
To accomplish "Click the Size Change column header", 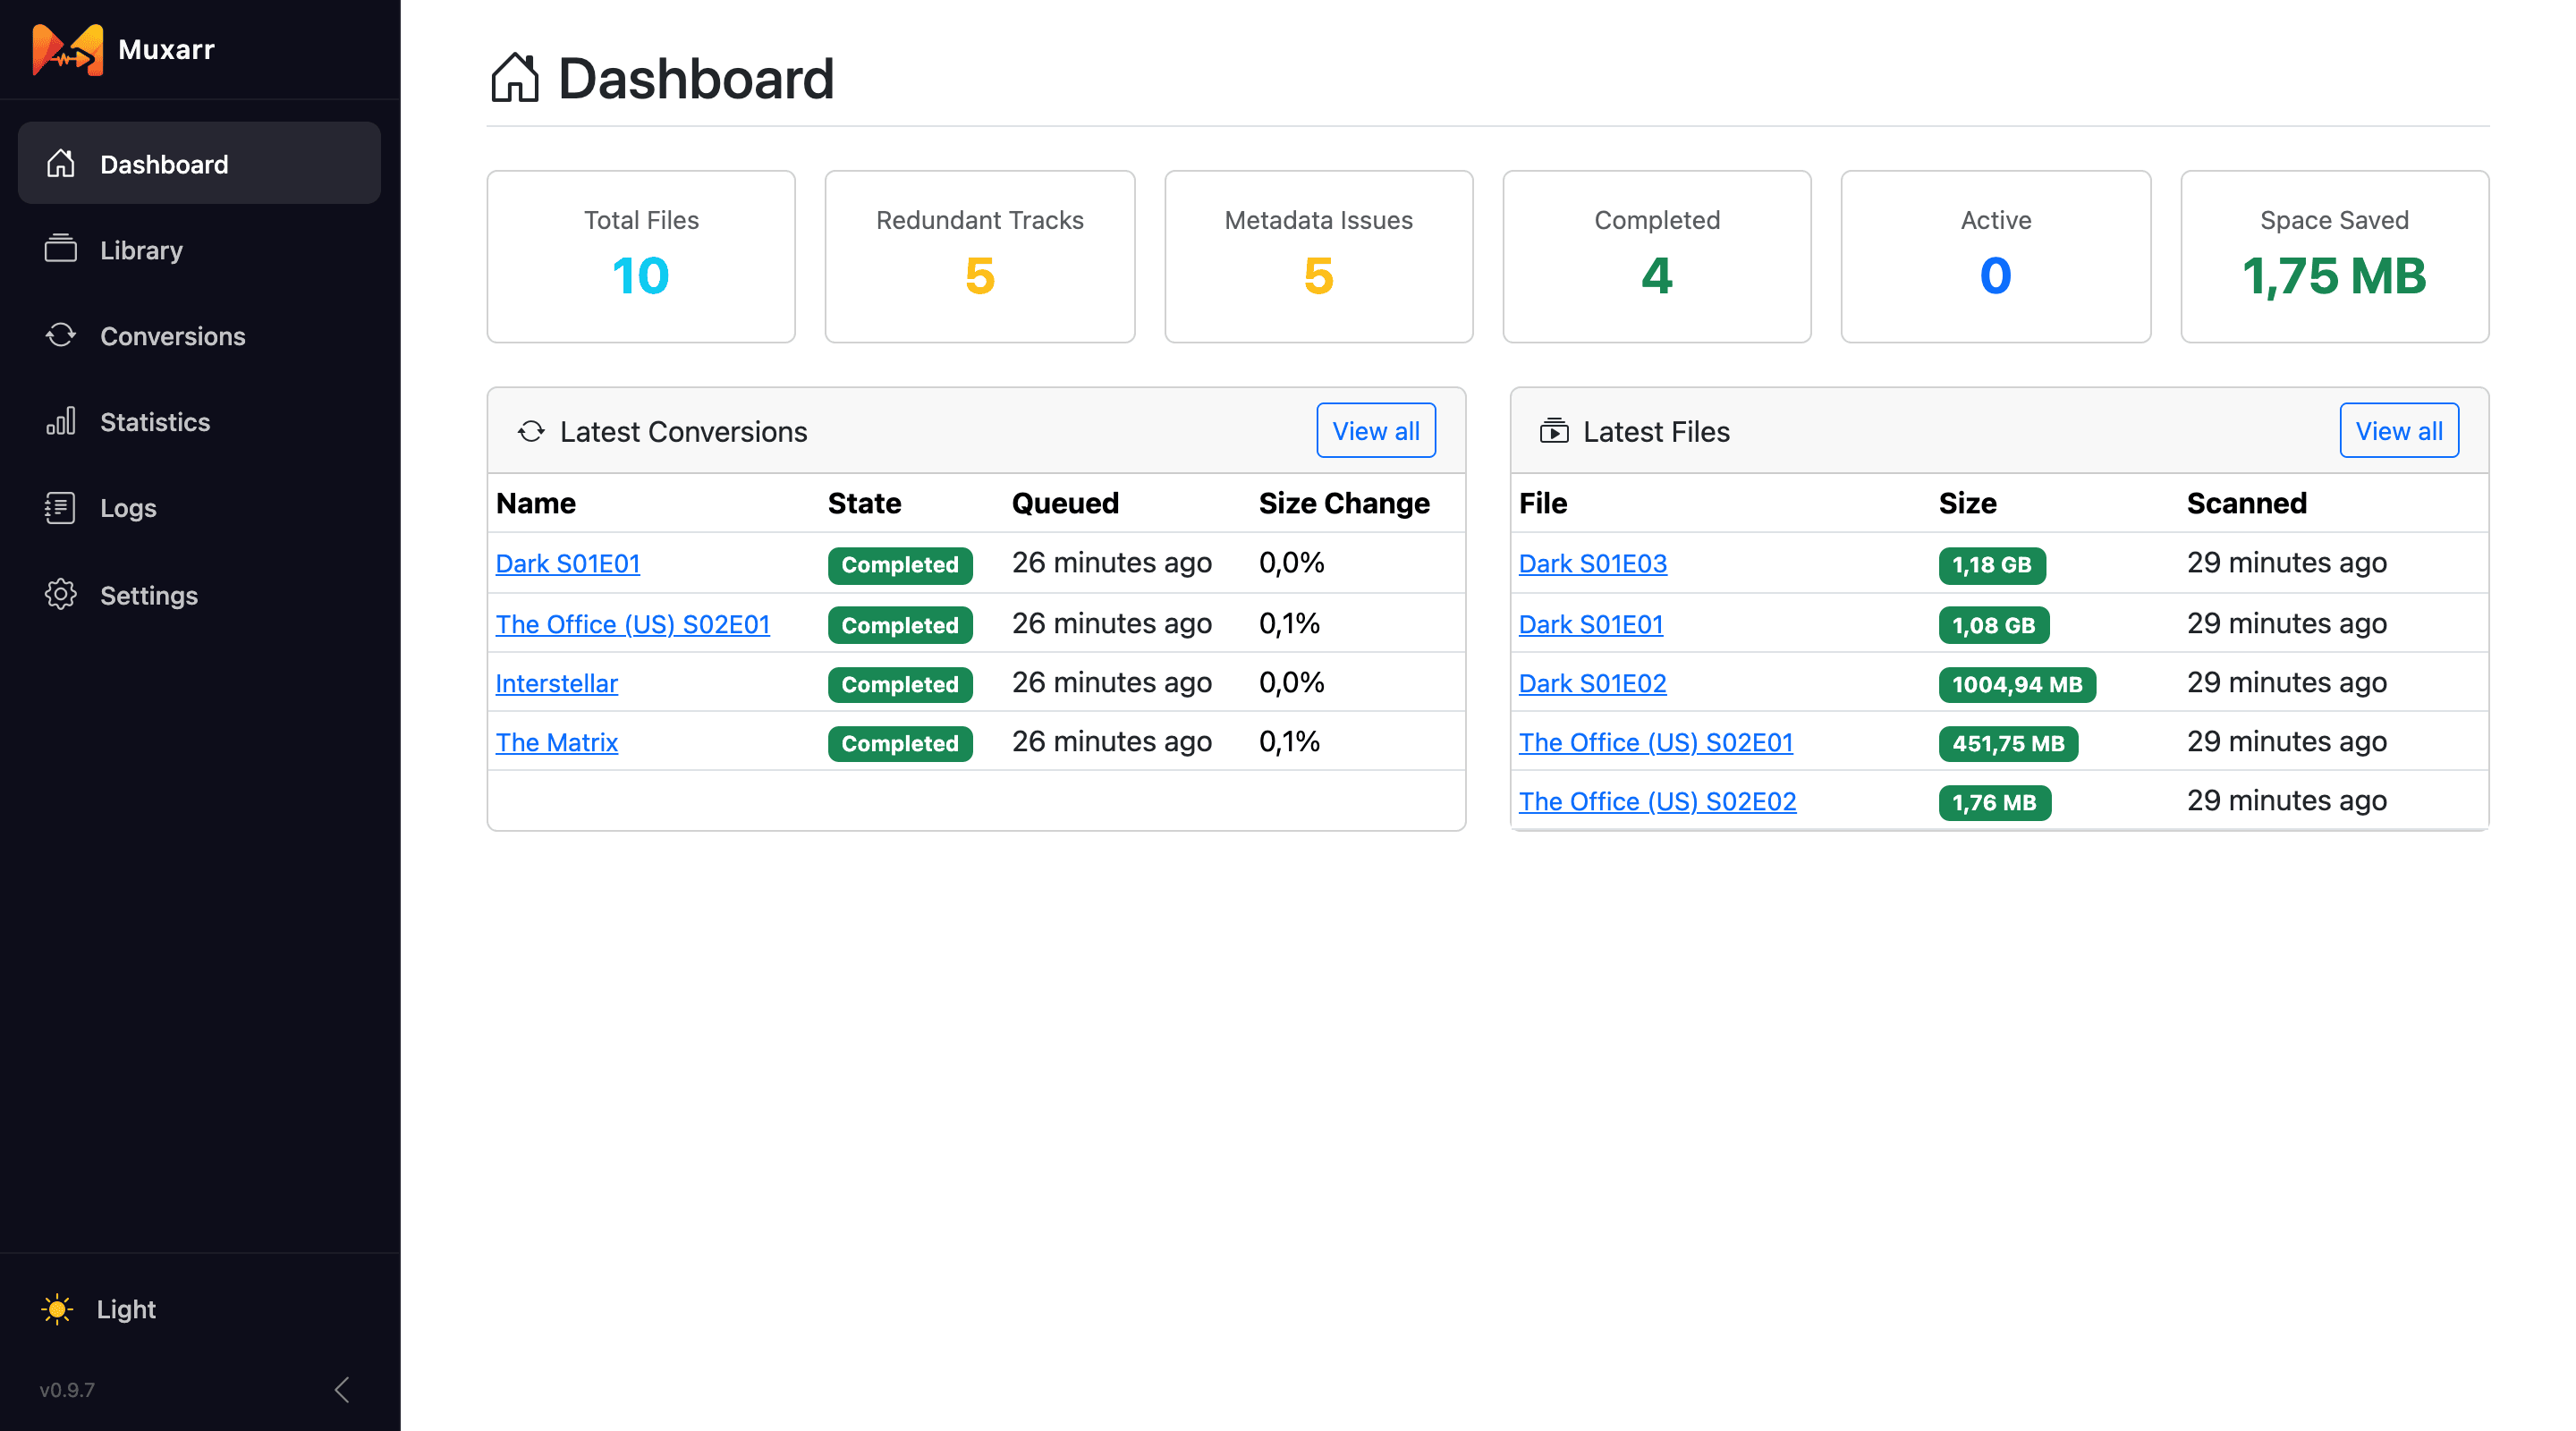I will coord(1344,503).
